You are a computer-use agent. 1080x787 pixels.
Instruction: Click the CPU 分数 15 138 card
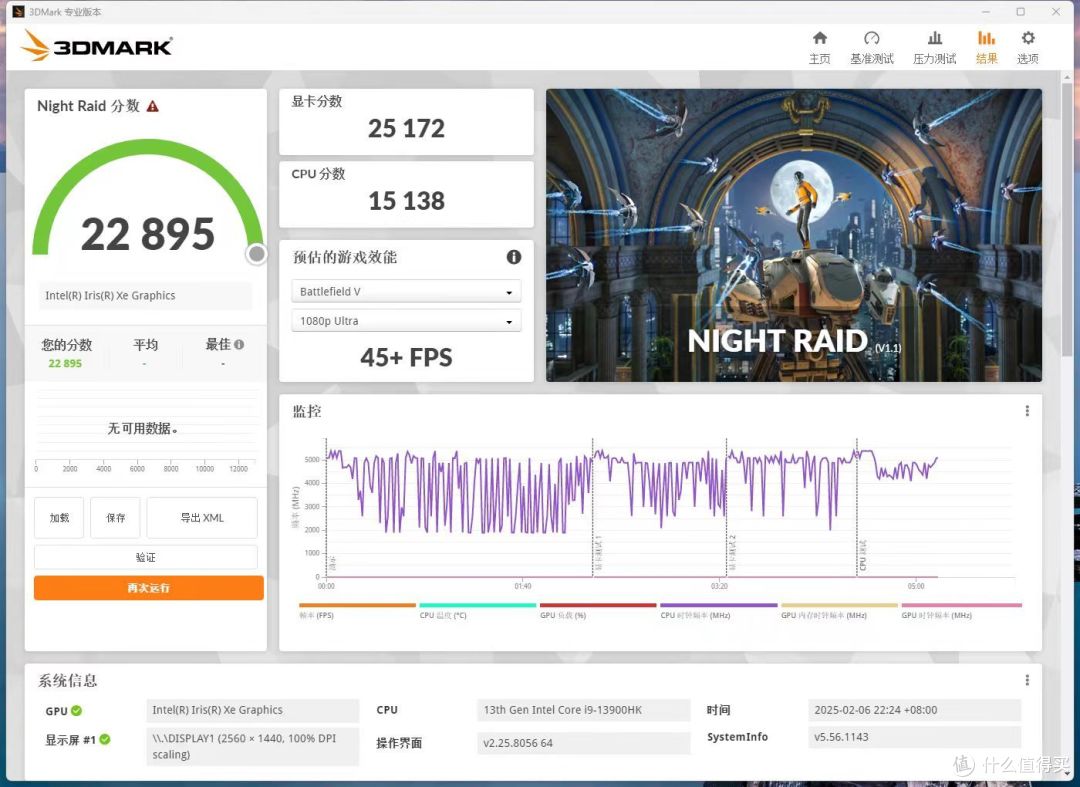406,194
